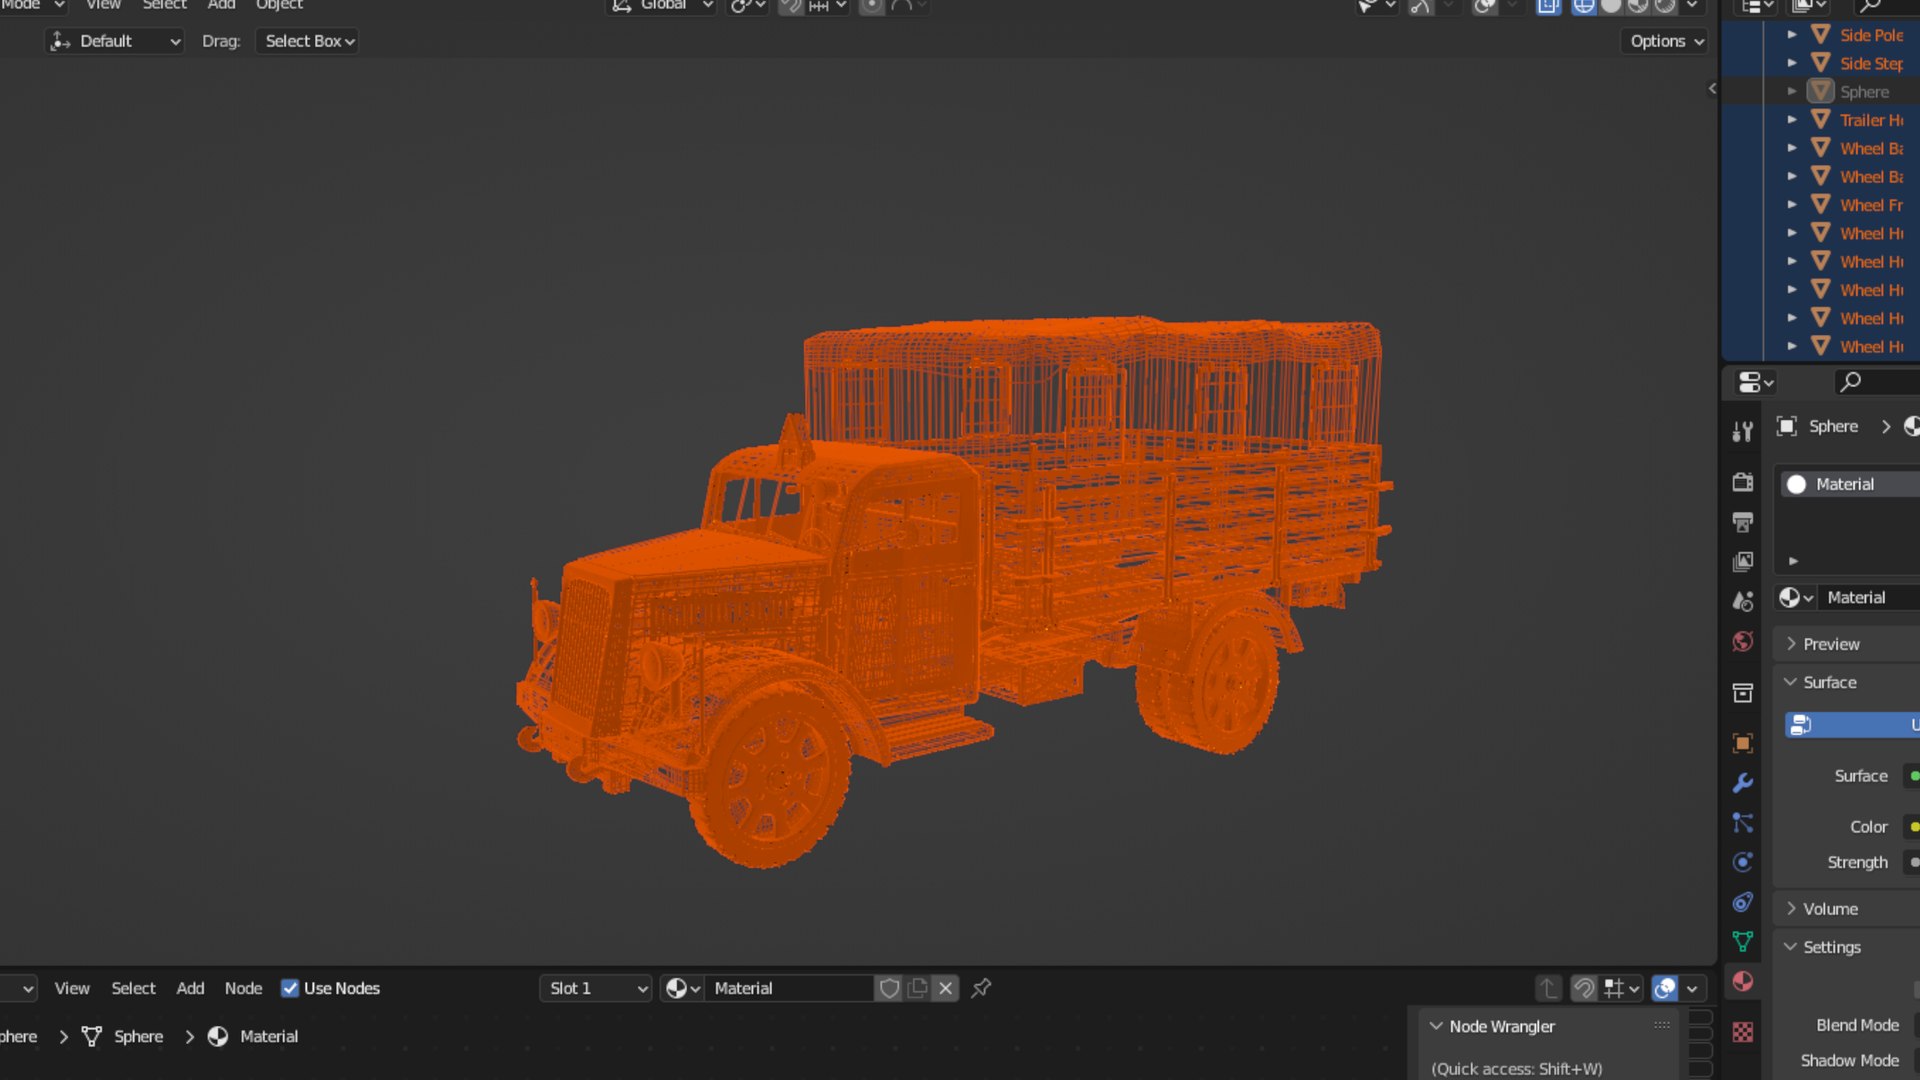
Task: Switch to solid viewport shading
Action: 1611,6
